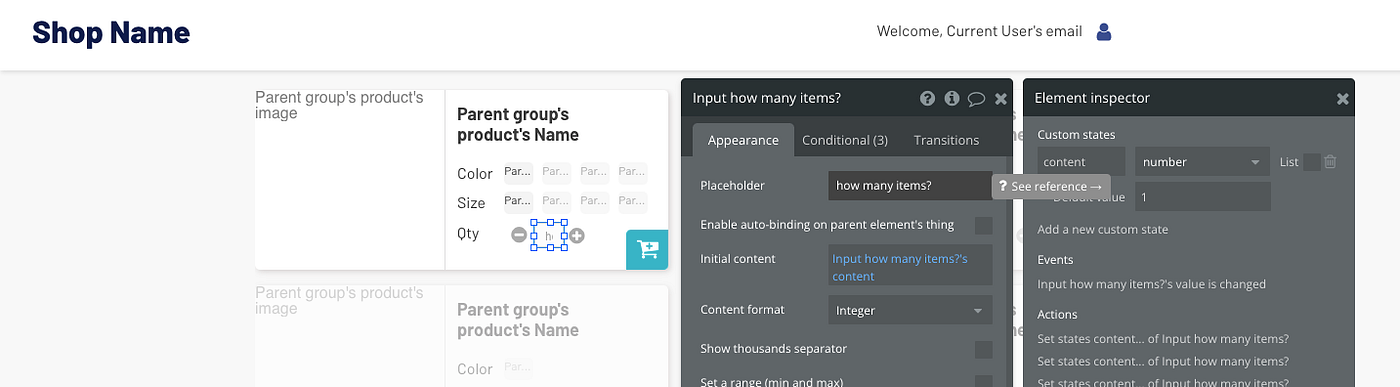Open the help question mark icon

927,98
